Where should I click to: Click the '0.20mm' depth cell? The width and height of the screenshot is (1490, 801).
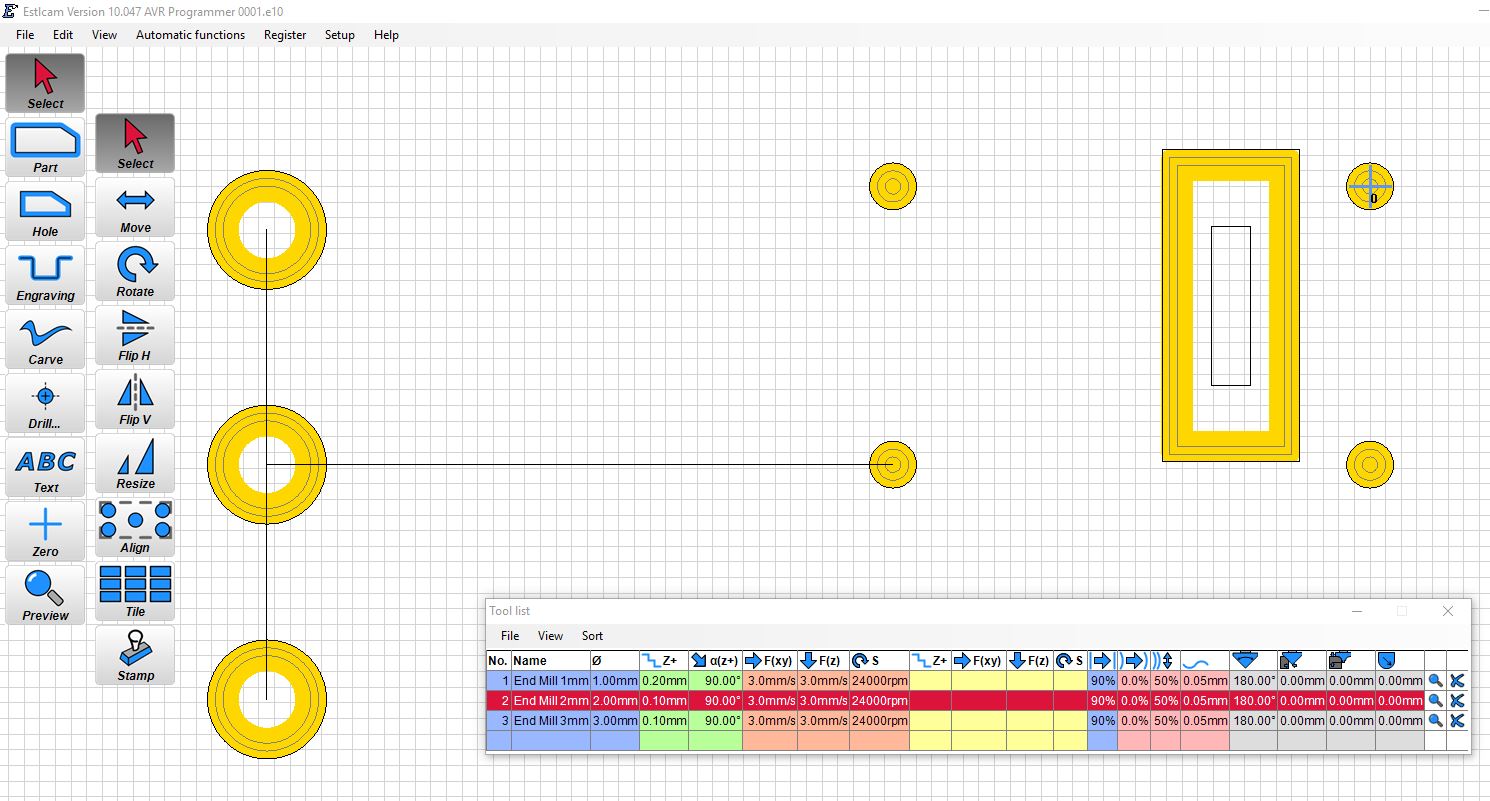[x=664, y=680]
